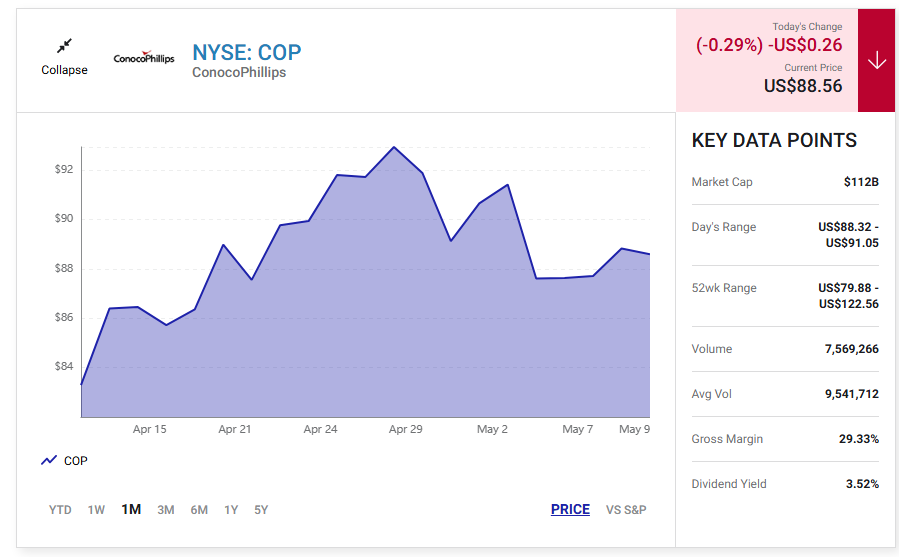Screen dimensions: 899x557
Task: Select the 6M time range
Action: (199, 509)
